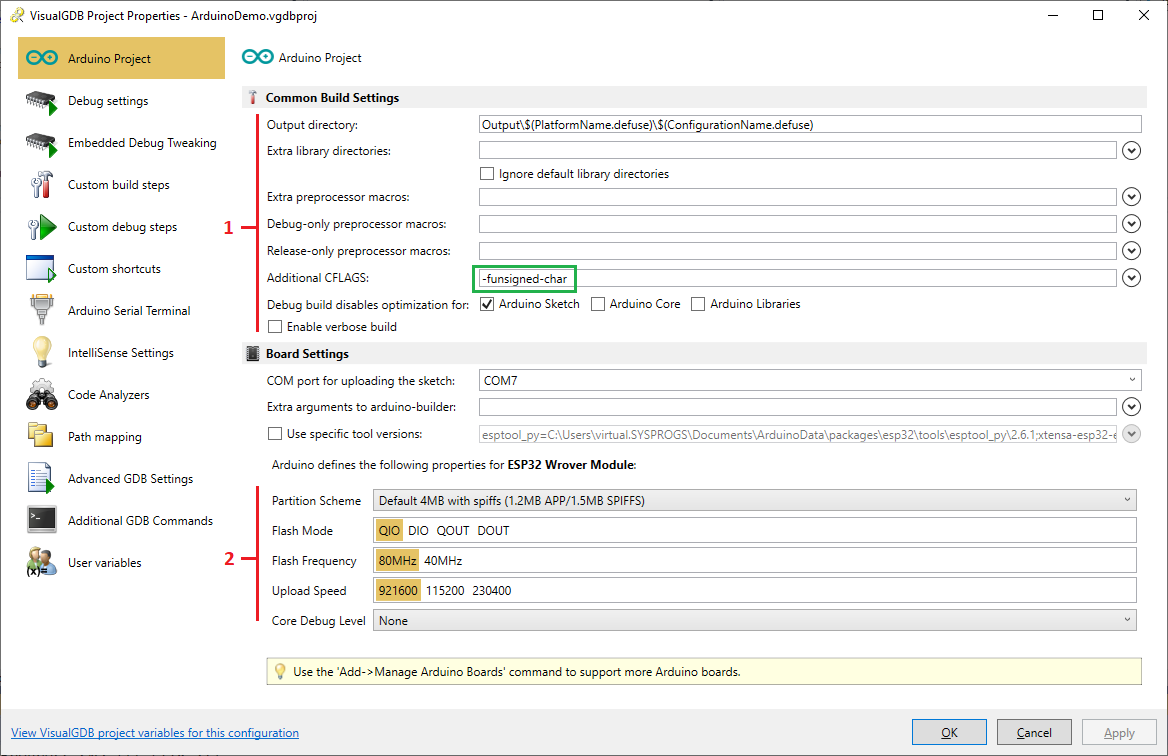Enable verbose build checkbox
The width and height of the screenshot is (1168, 756).
(275, 326)
